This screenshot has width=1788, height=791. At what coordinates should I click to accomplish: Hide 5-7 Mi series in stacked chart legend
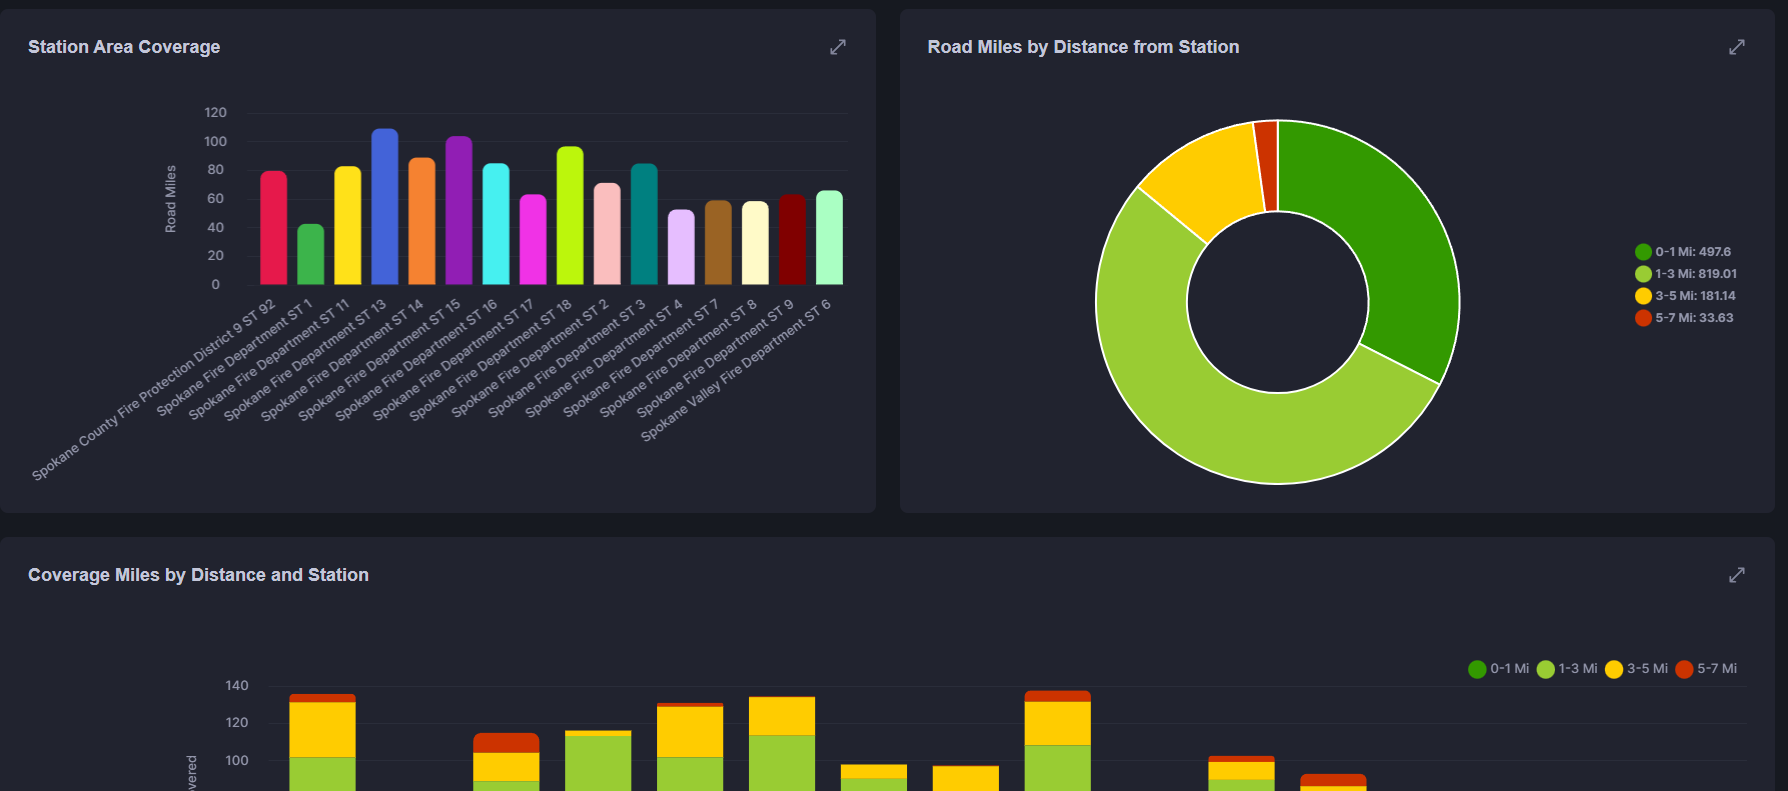1706,669
